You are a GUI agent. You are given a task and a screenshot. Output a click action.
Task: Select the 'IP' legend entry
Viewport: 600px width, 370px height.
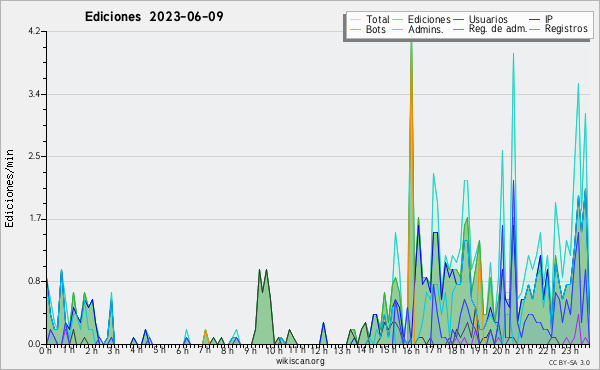(549, 19)
